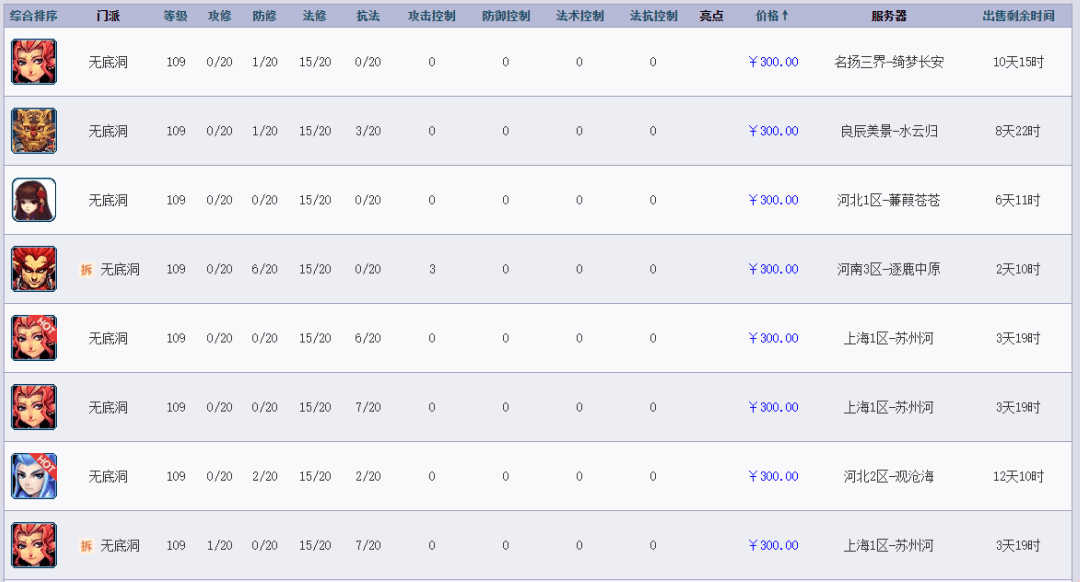The image size is (1080, 582).
Task: Click the blue-haired HOT avatar
Action: tap(34, 476)
